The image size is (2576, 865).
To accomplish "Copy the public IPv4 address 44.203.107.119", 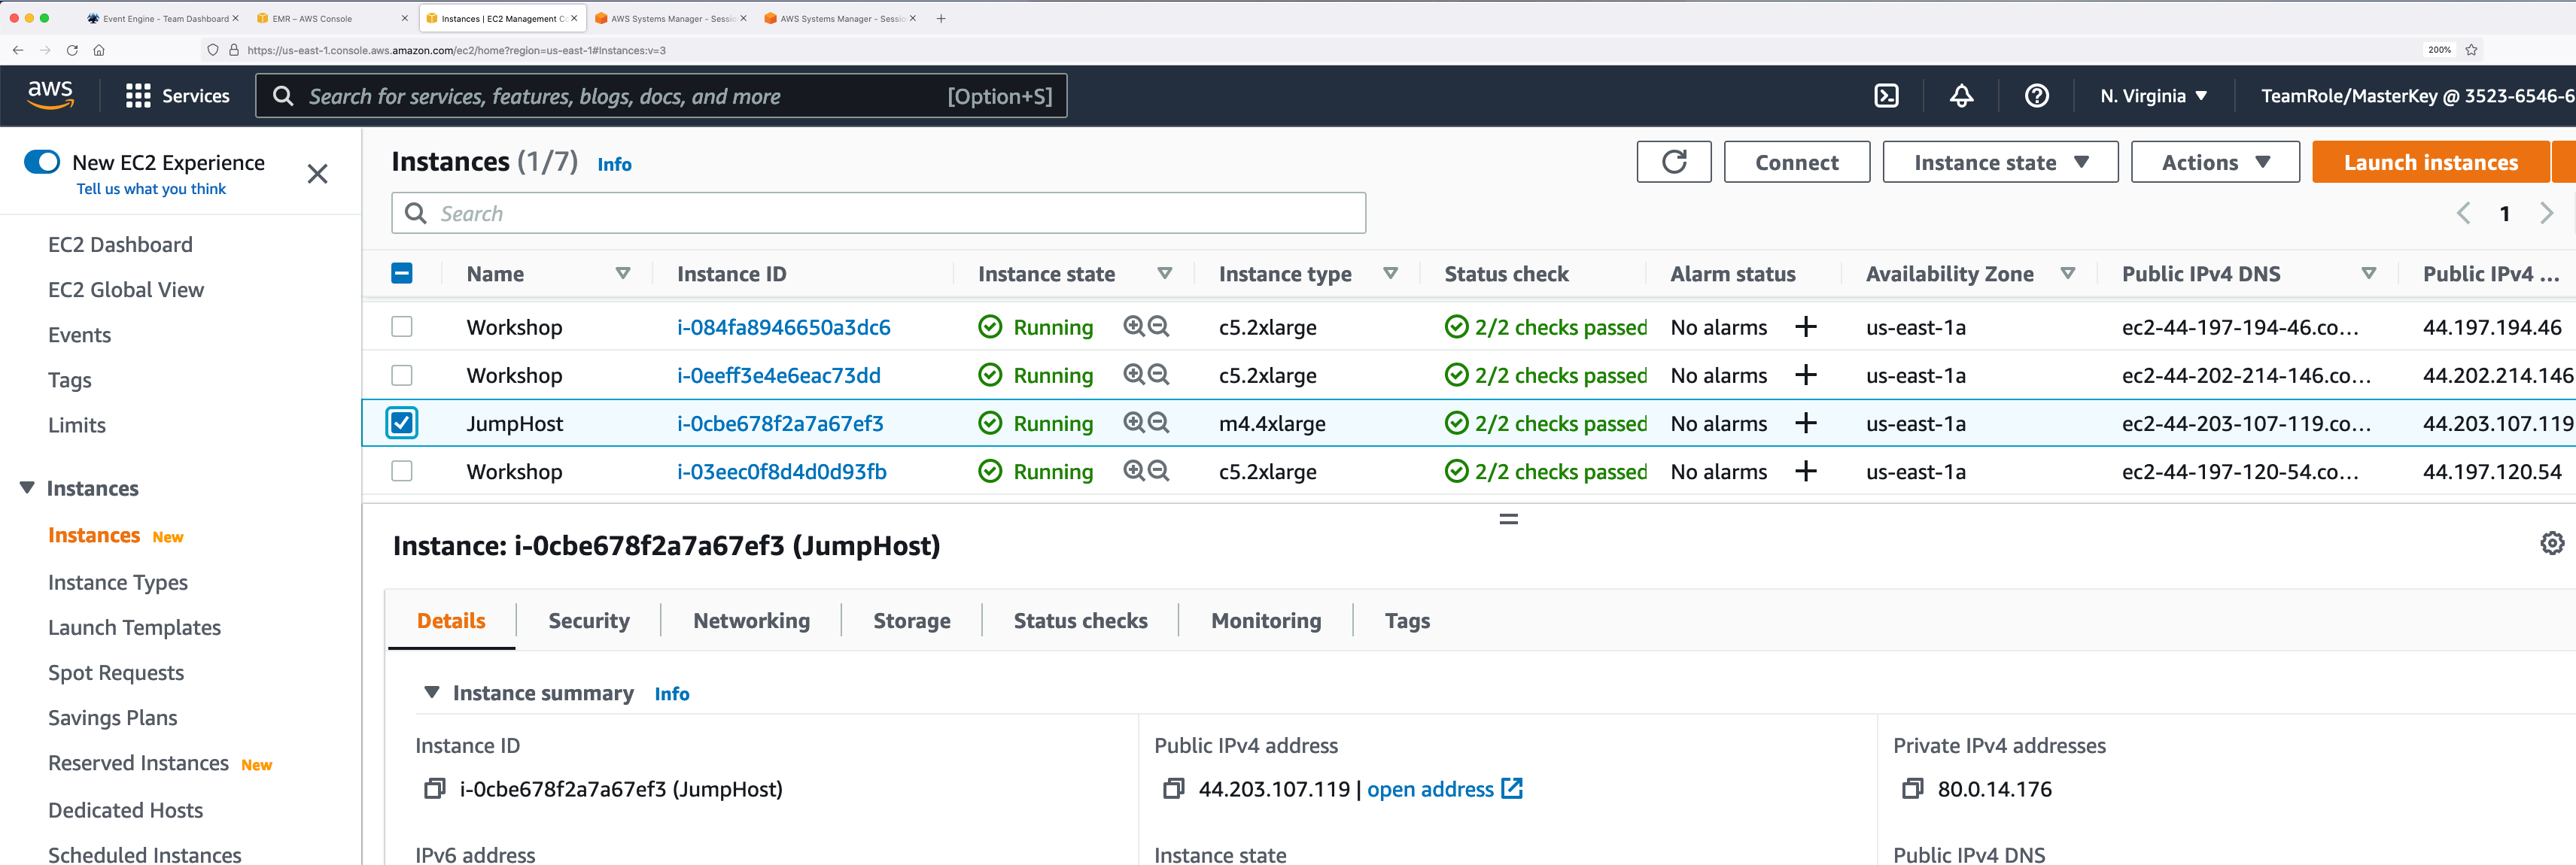I will click(x=1173, y=789).
